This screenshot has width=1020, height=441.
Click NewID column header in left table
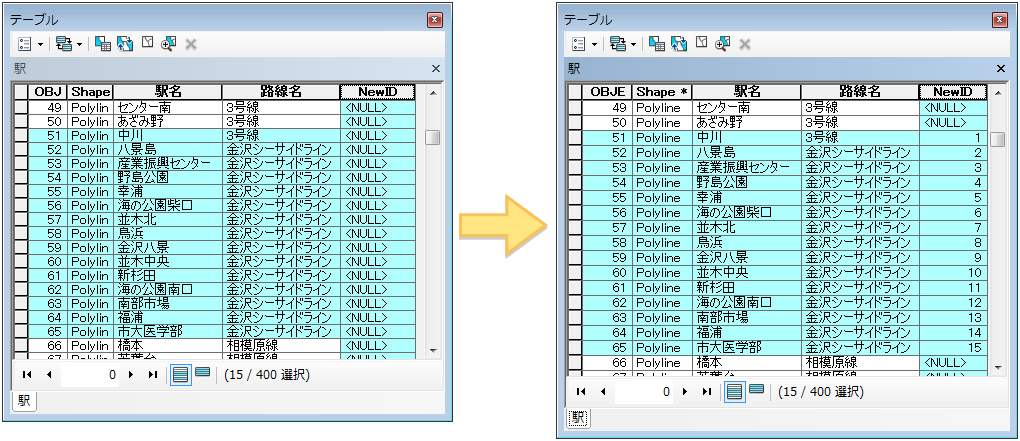pos(376,91)
